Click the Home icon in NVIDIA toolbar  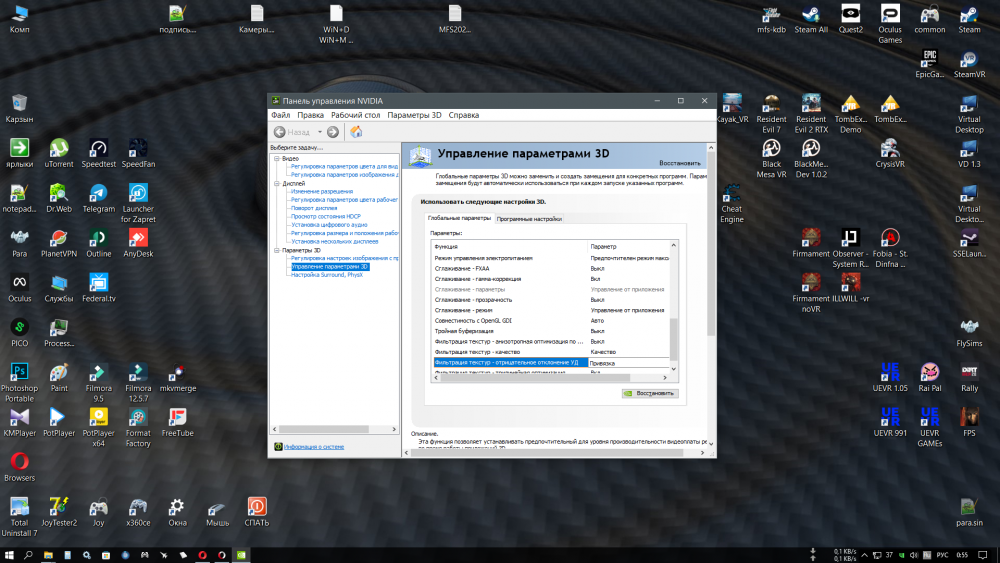(356, 132)
